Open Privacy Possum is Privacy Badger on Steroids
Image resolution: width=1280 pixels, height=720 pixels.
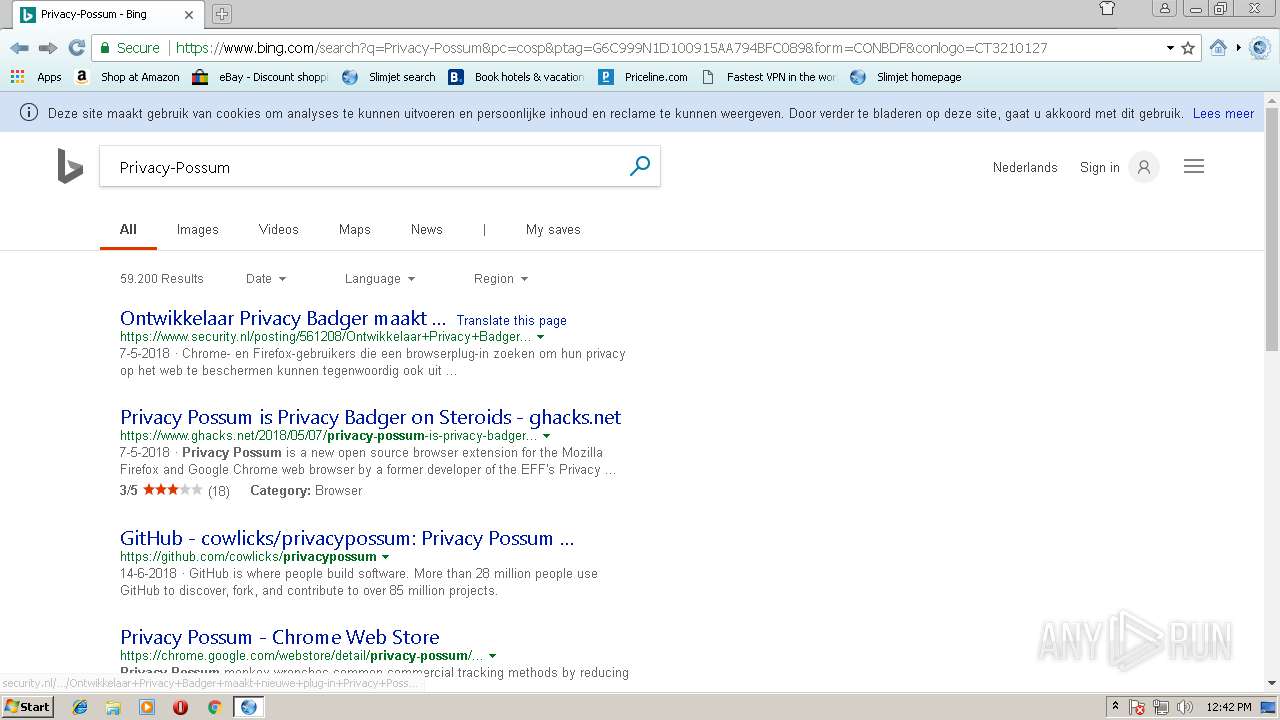pyautogui.click(x=370, y=417)
